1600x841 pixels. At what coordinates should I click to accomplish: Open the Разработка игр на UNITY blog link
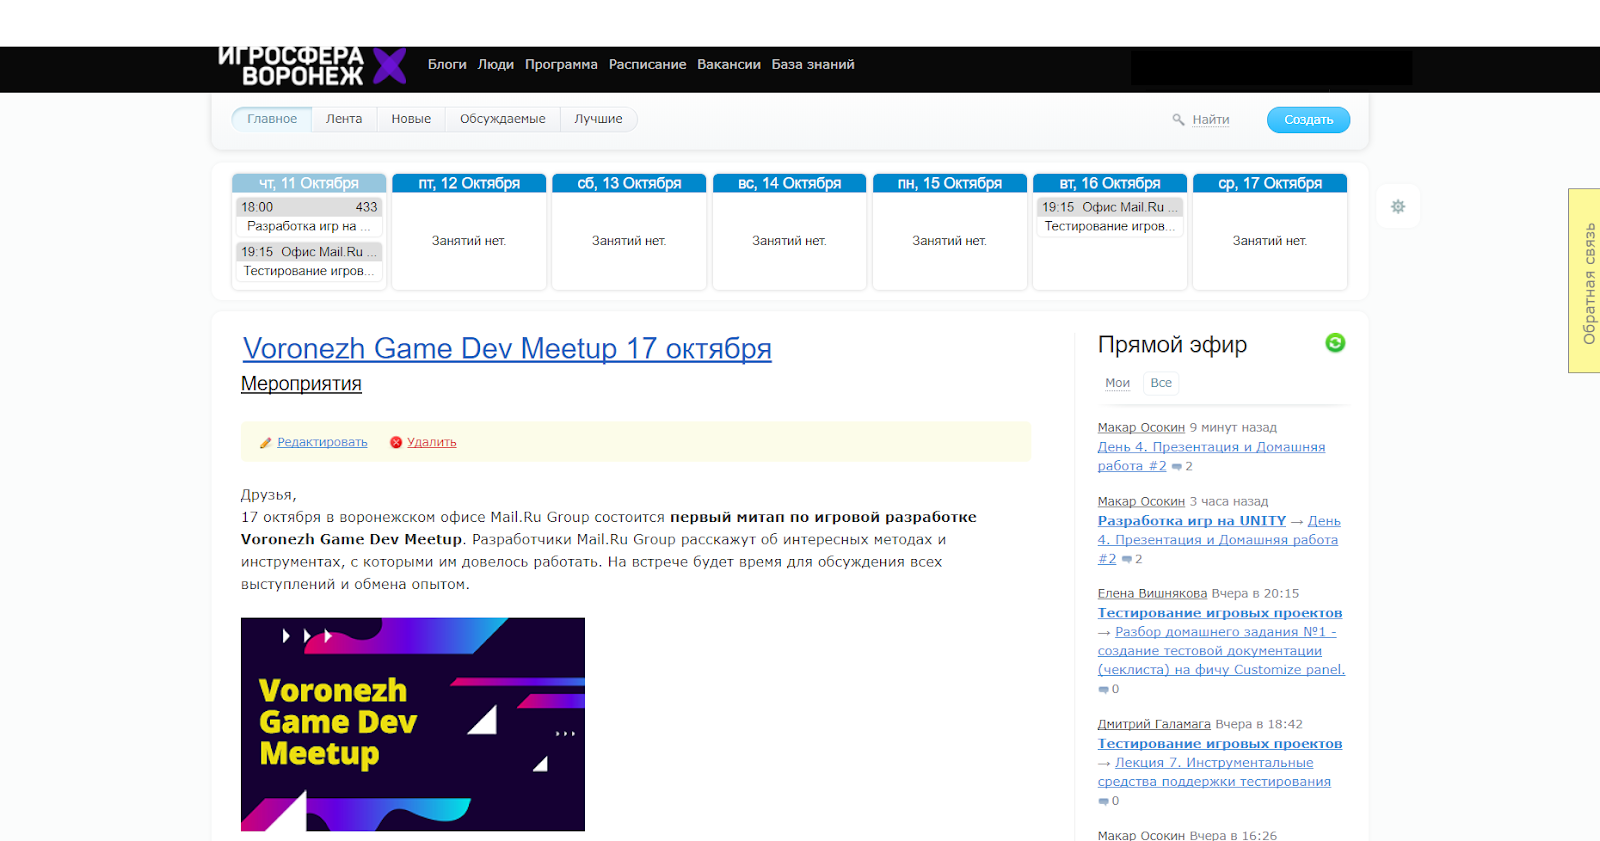pyautogui.click(x=1192, y=521)
